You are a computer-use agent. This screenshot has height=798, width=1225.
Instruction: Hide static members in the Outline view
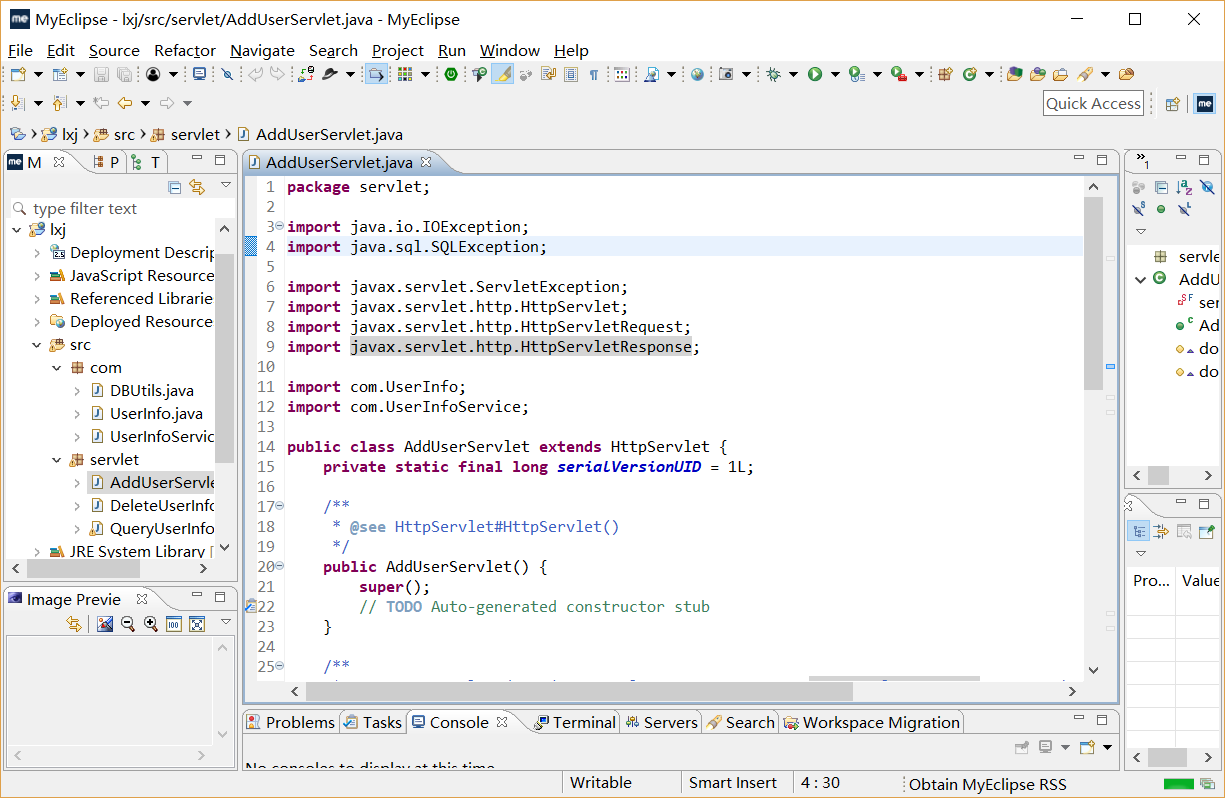point(1138,210)
